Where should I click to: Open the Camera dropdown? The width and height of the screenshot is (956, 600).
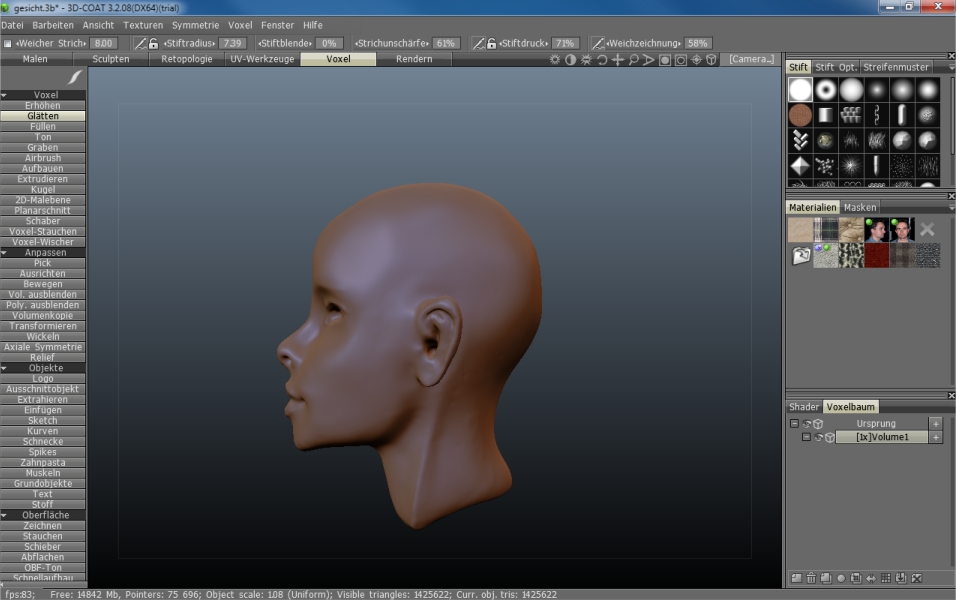750,59
